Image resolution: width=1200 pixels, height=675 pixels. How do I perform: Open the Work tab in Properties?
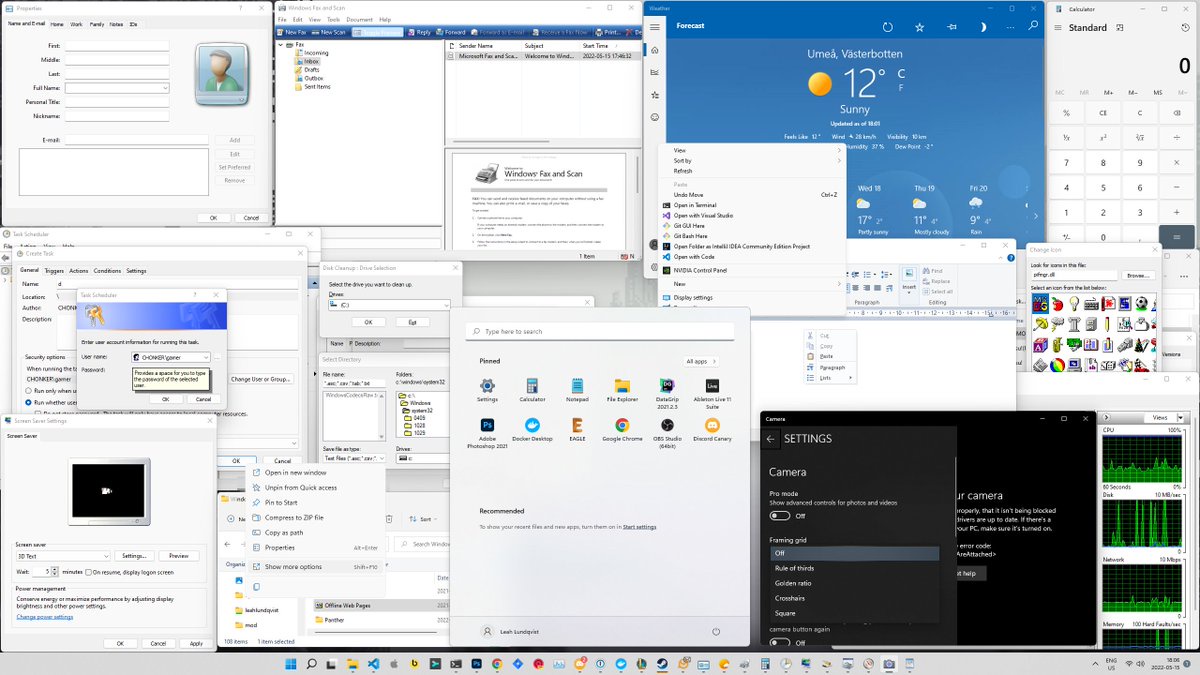coord(76,23)
